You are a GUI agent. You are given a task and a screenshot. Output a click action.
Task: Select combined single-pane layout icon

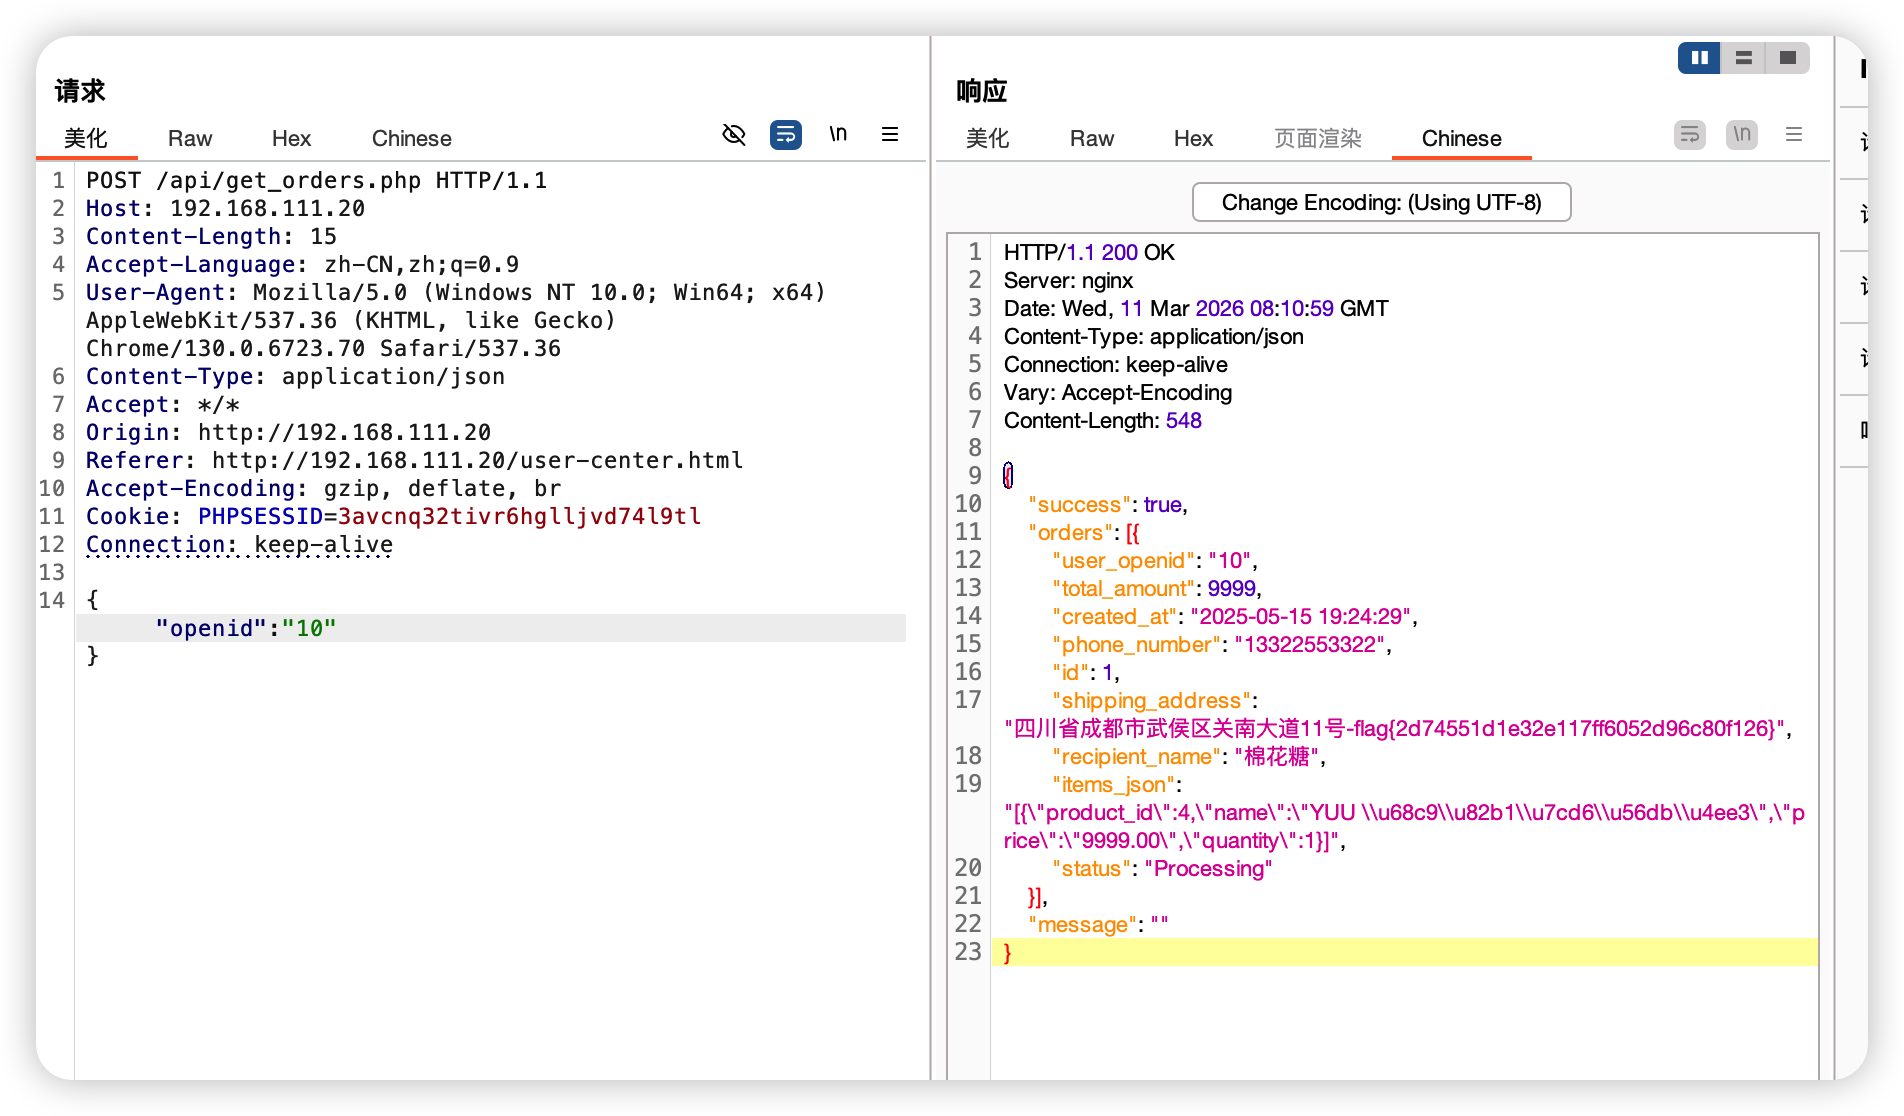(1788, 58)
